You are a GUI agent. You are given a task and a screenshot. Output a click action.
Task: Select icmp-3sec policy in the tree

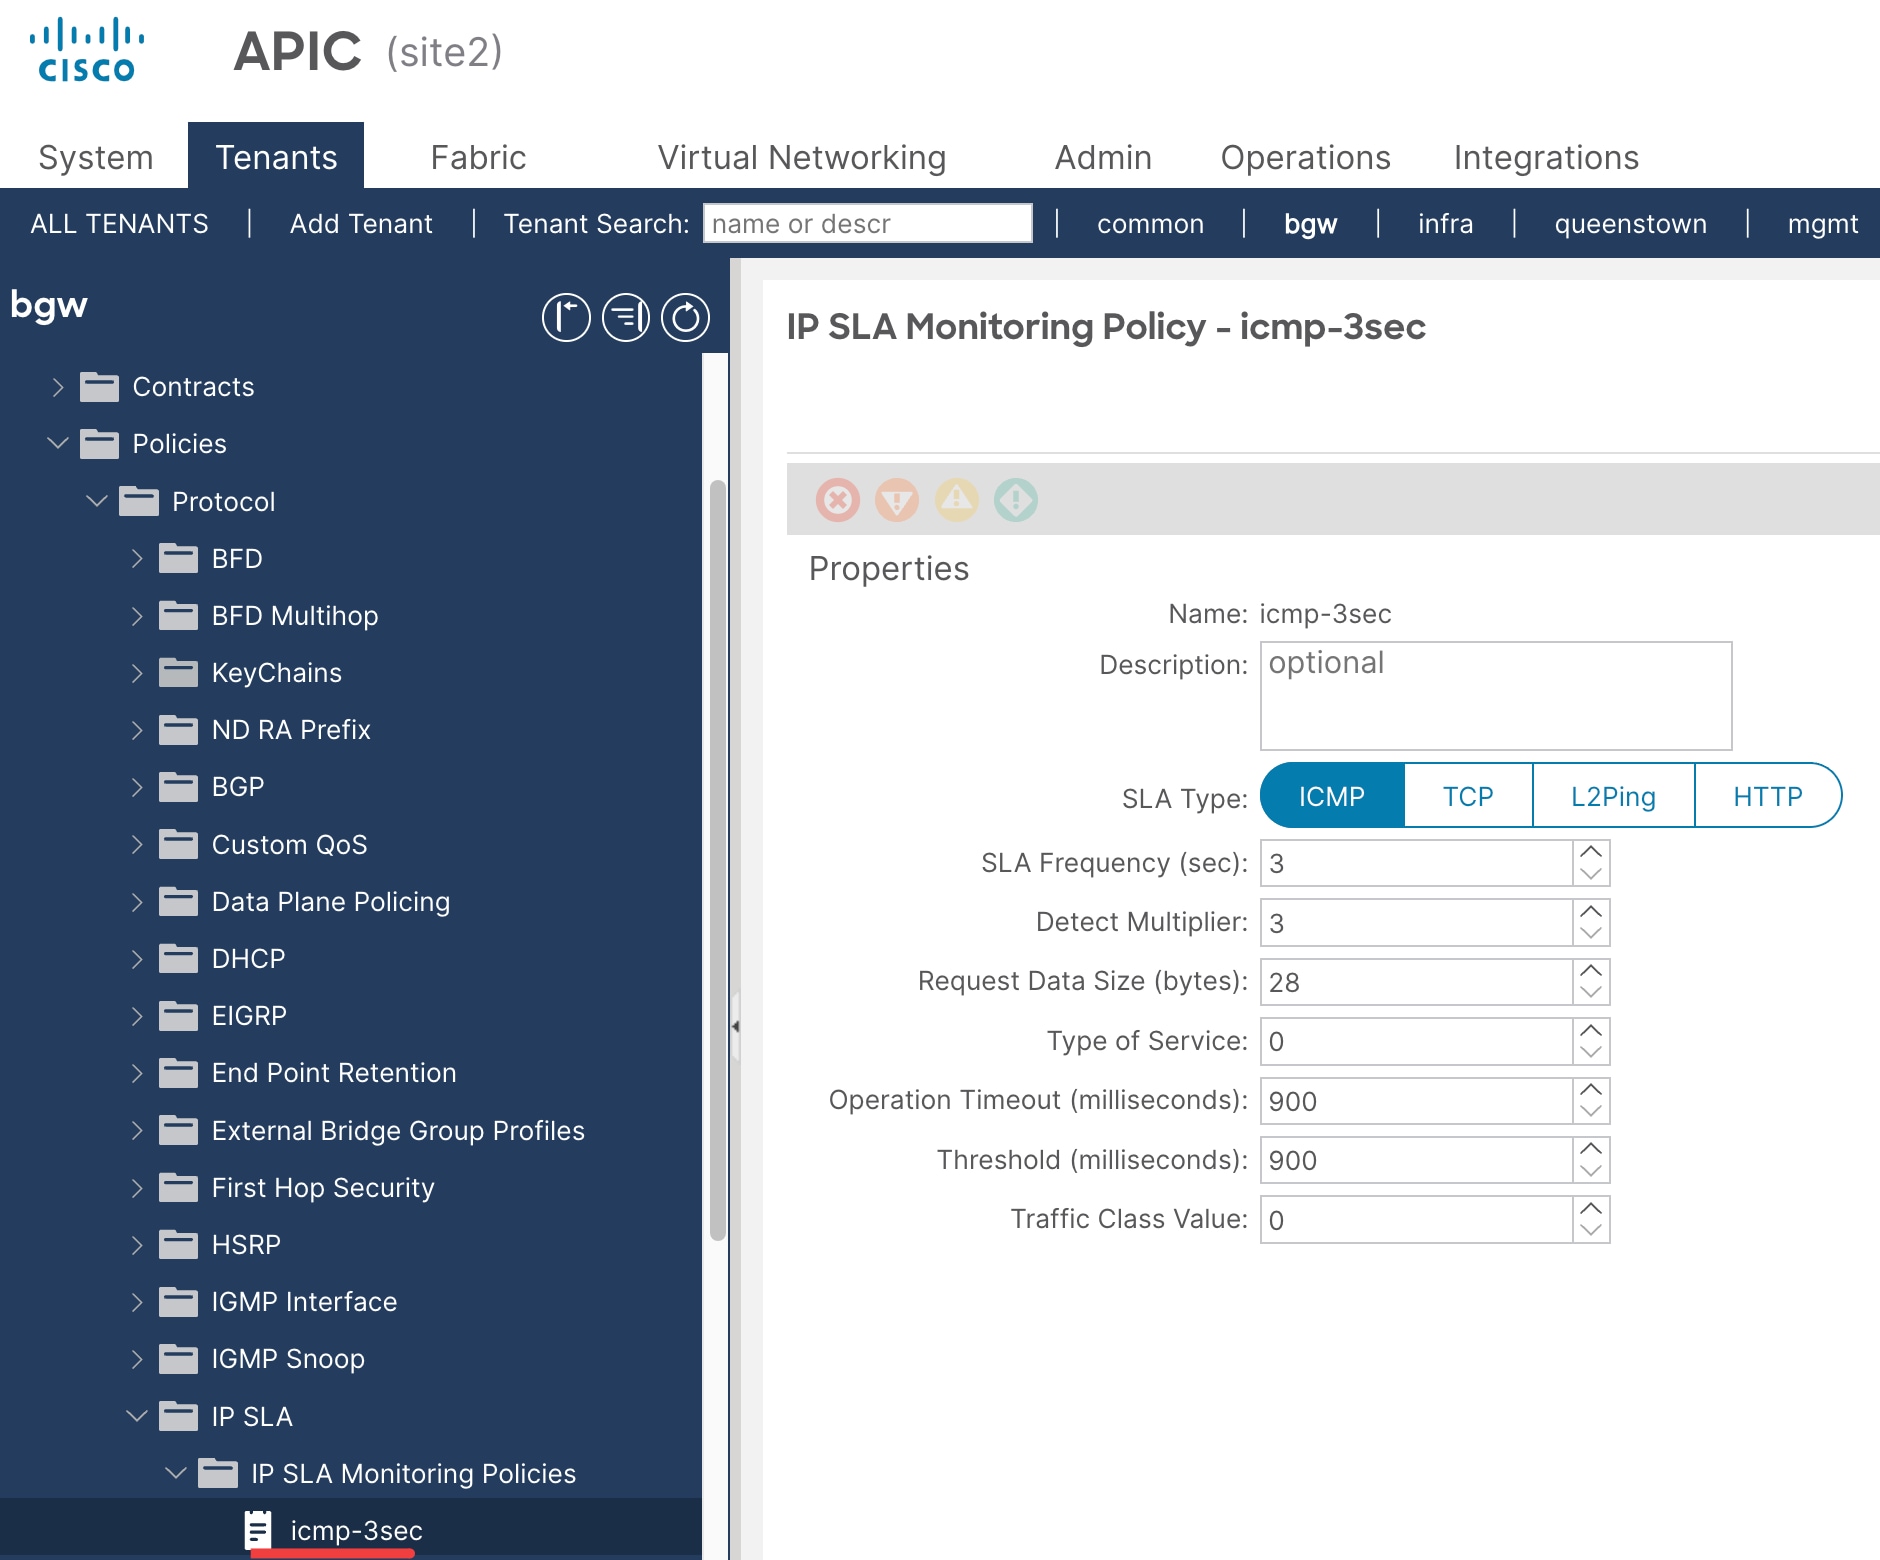[x=356, y=1530]
